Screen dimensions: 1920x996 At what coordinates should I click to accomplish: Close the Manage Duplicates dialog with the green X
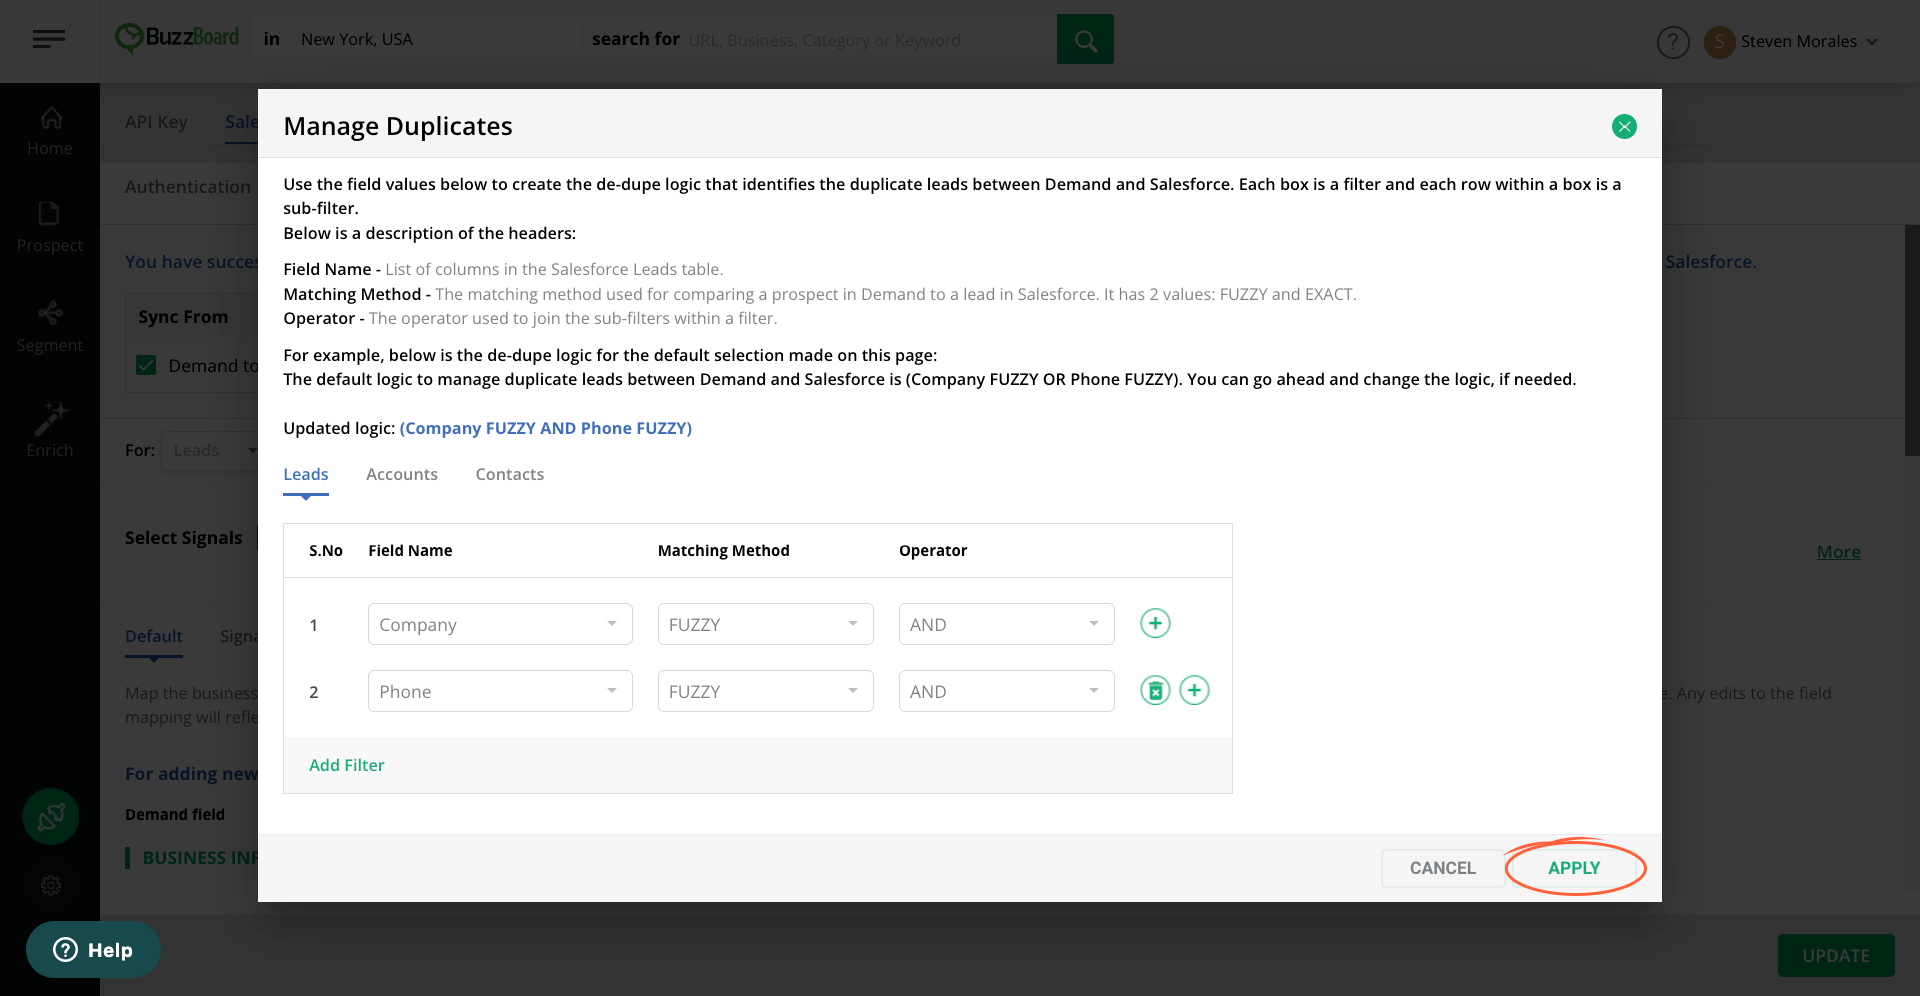[x=1624, y=126]
